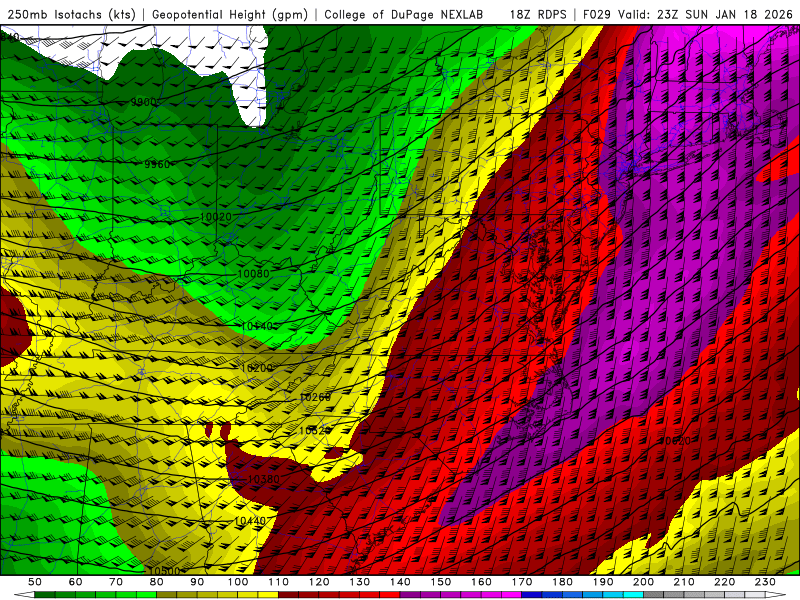Click the 220 knot value on the color scale
Image resolution: width=800 pixels, height=600 pixels.
click(725, 582)
